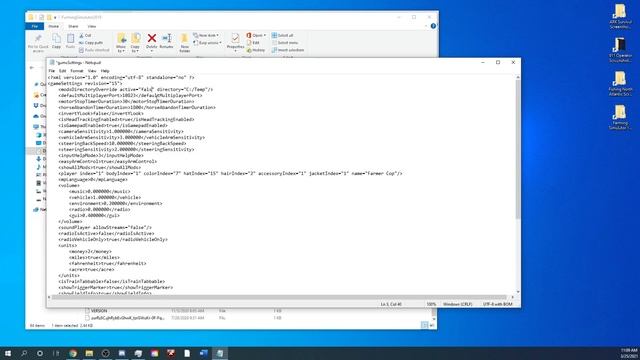640x360 pixels.
Task: Open File Explorer from the taskbar
Action: point(89,353)
